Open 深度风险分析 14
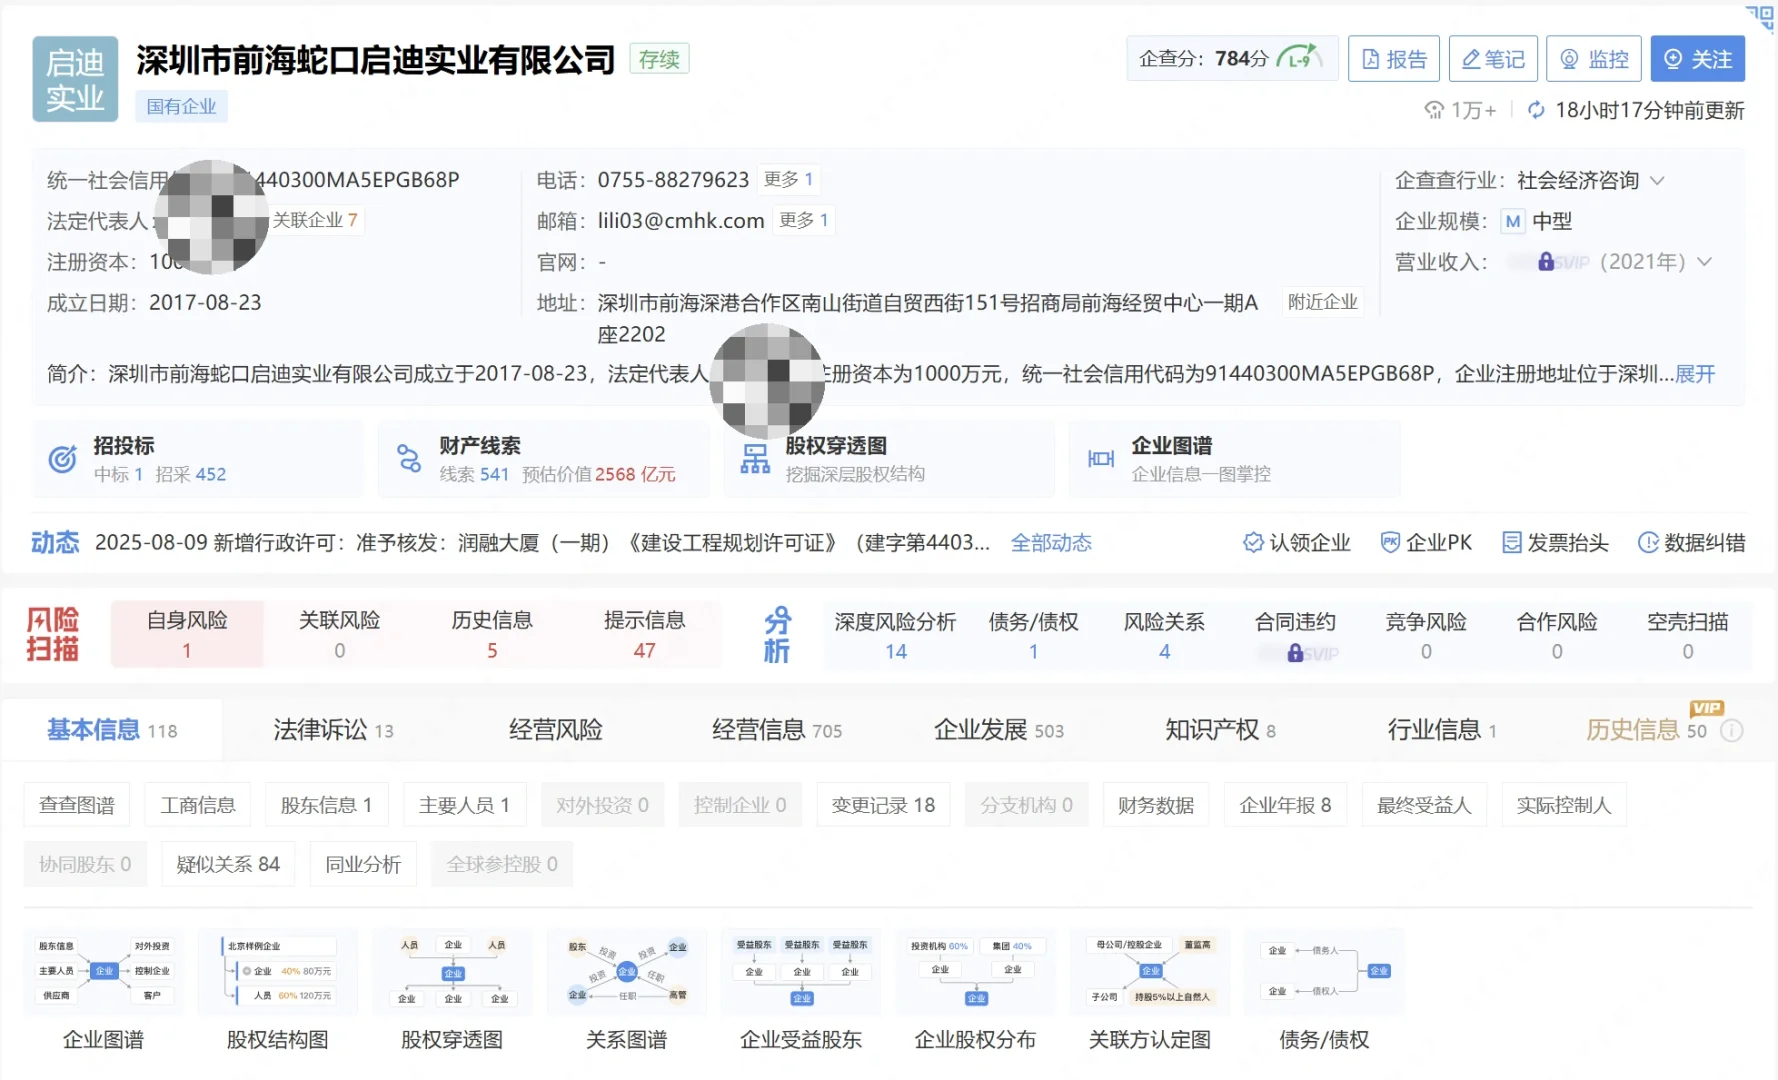The height and width of the screenshot is (1080, 1778). click(896, 636)
